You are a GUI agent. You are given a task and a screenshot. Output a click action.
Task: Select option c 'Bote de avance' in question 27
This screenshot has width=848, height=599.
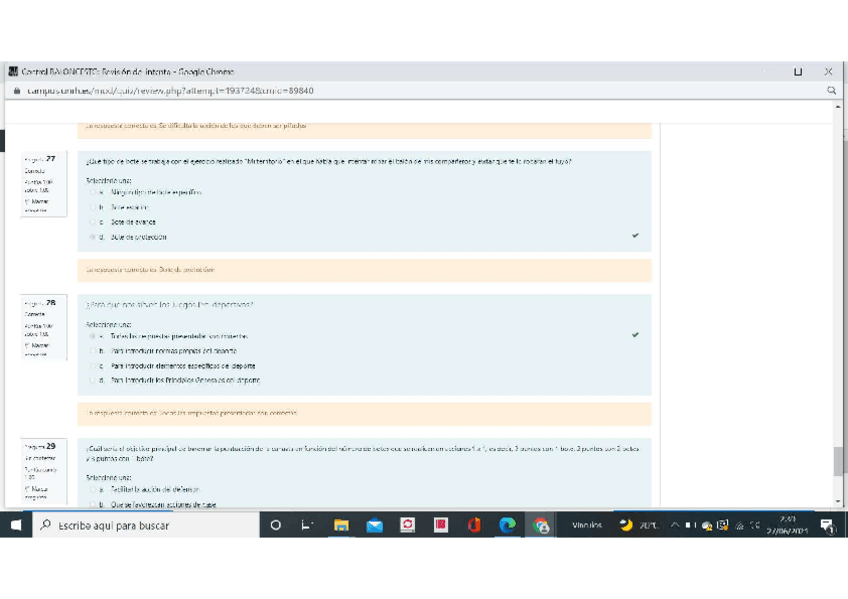[93, 222]
